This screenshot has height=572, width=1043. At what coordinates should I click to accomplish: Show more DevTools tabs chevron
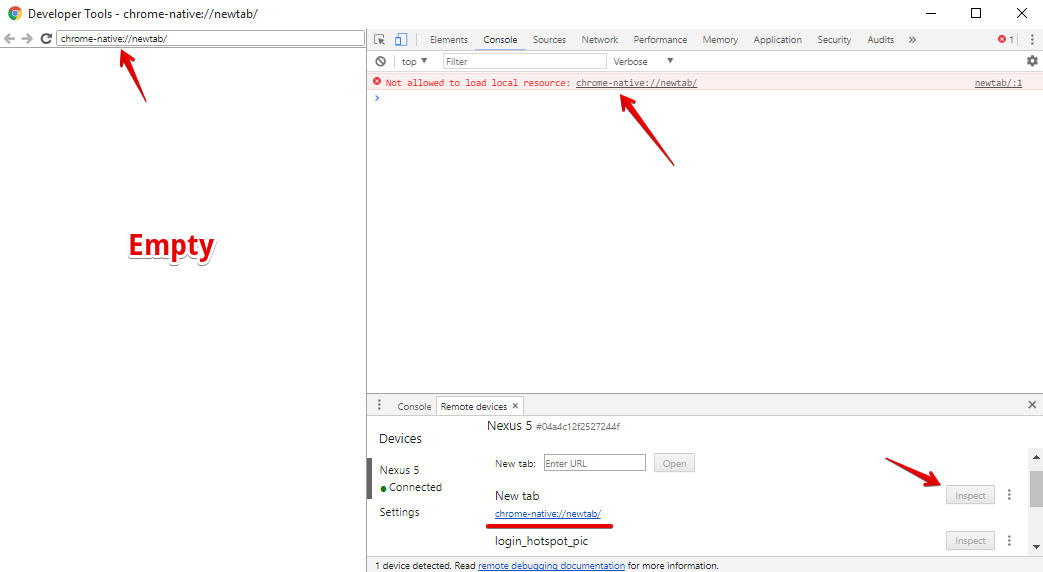913,40
